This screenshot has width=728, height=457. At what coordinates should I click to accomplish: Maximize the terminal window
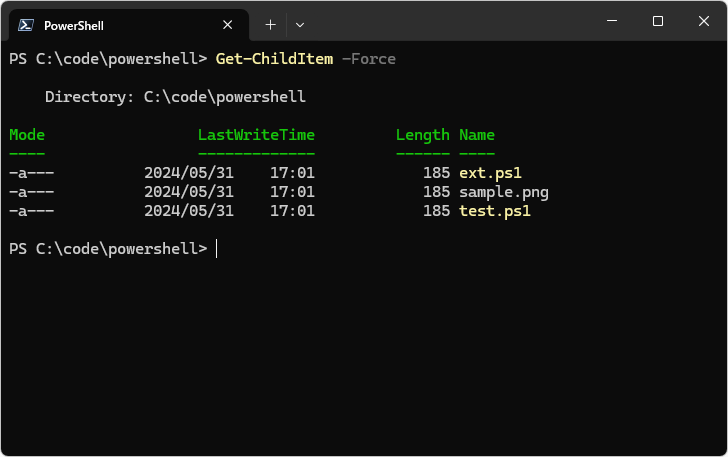658,21
